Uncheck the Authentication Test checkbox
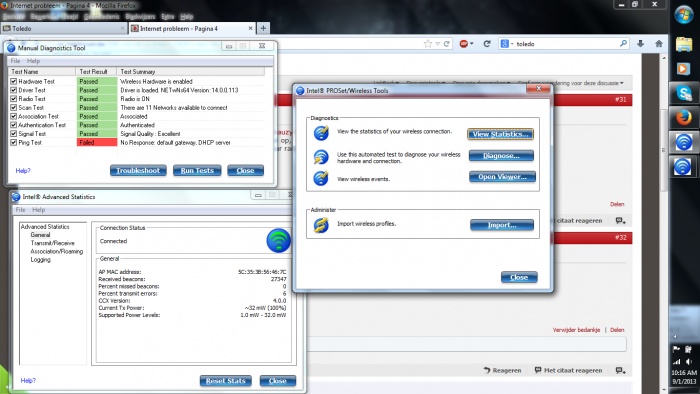This screenshot has height=394, width=700. coord(13,125)
